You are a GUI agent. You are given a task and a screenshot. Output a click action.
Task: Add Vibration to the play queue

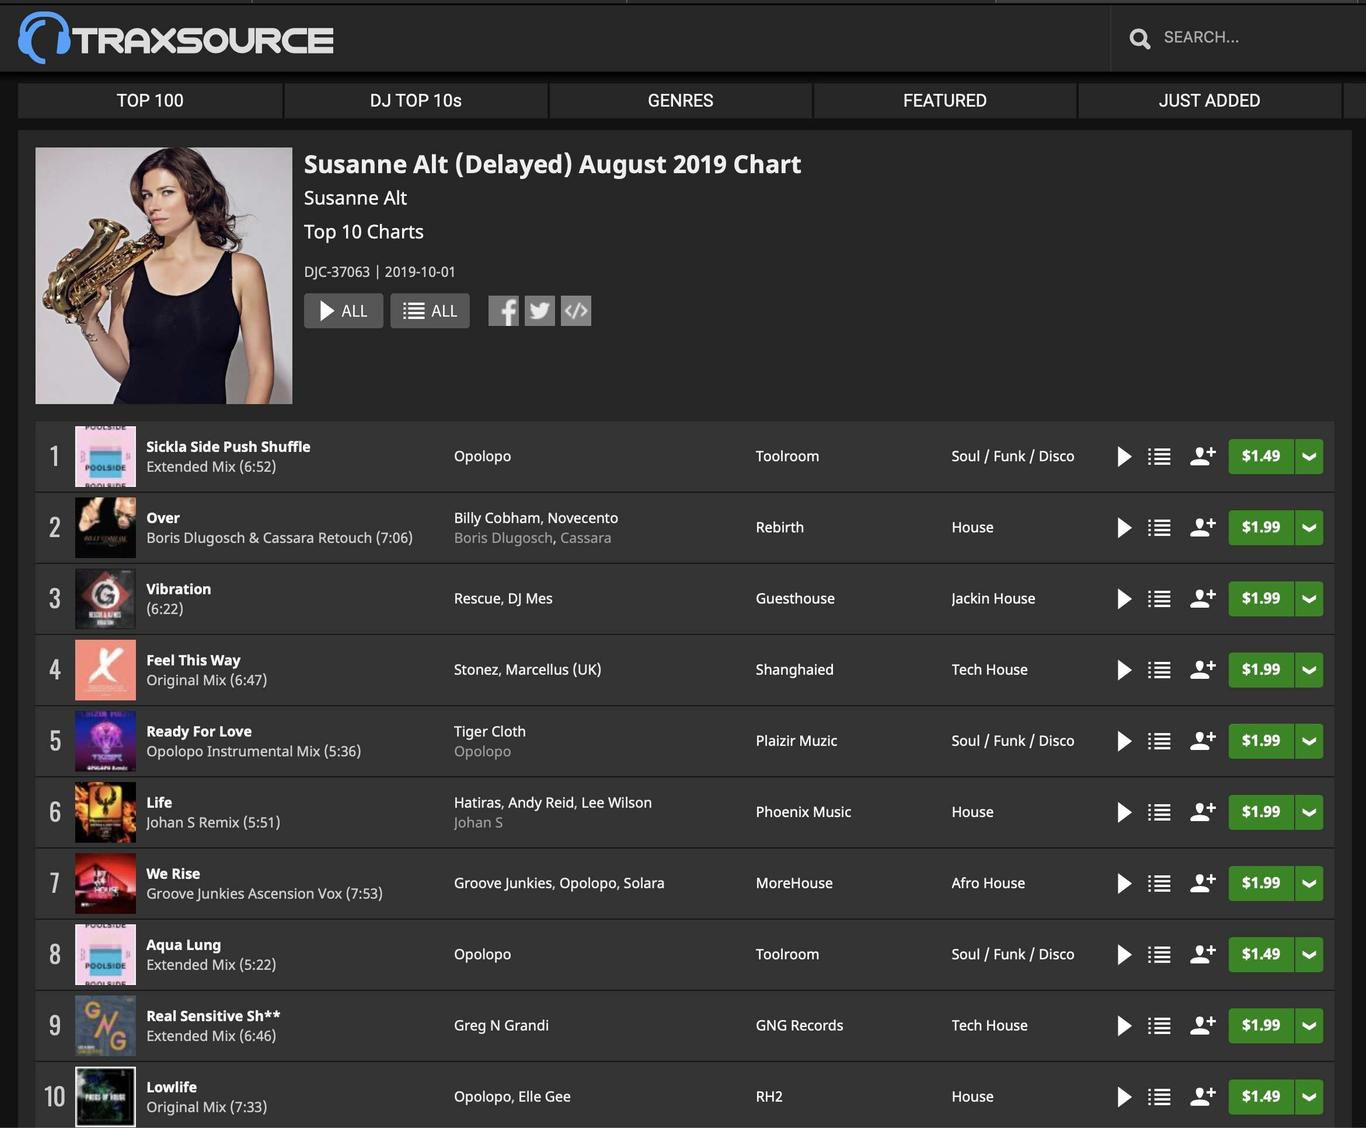(x=1159, y=599)
